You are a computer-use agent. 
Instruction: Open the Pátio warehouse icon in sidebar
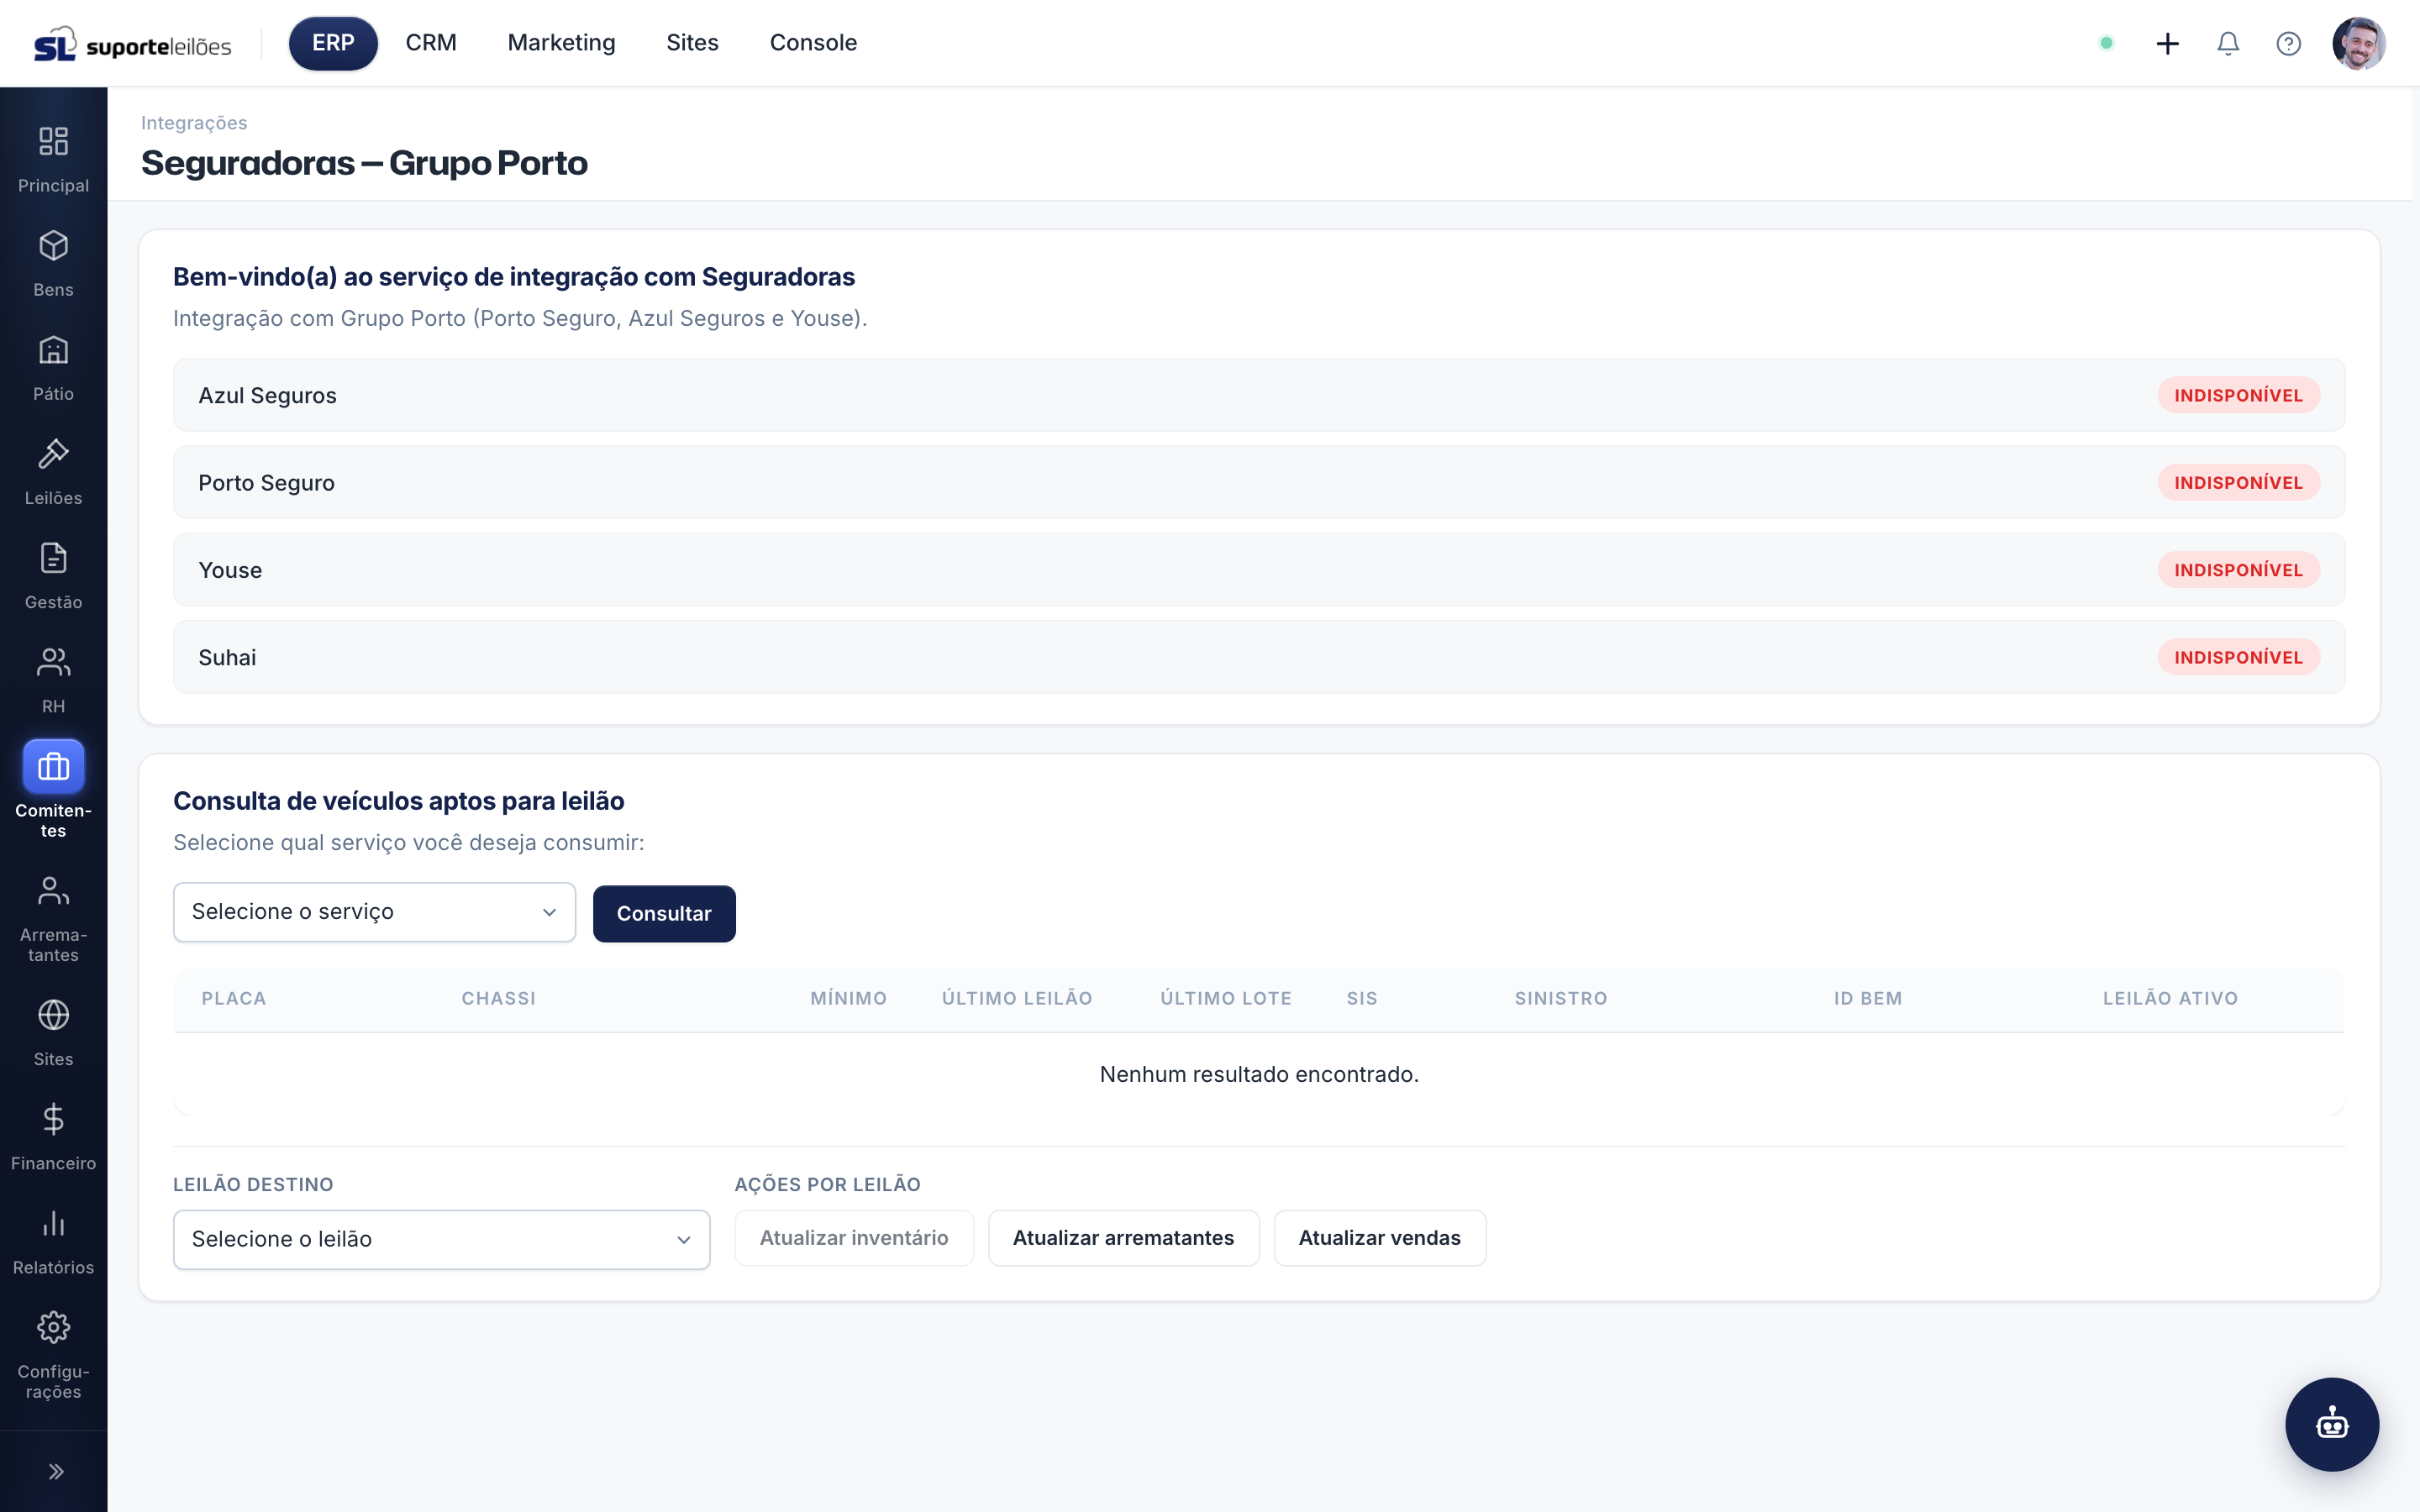click(53, 349)
